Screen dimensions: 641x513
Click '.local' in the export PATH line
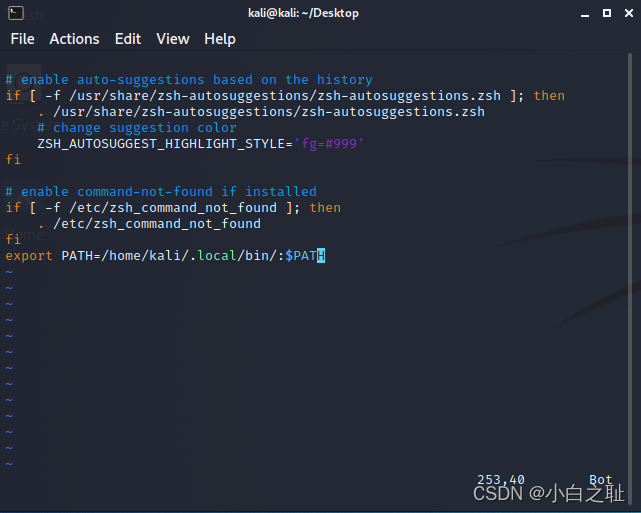(x=213, y=256)
